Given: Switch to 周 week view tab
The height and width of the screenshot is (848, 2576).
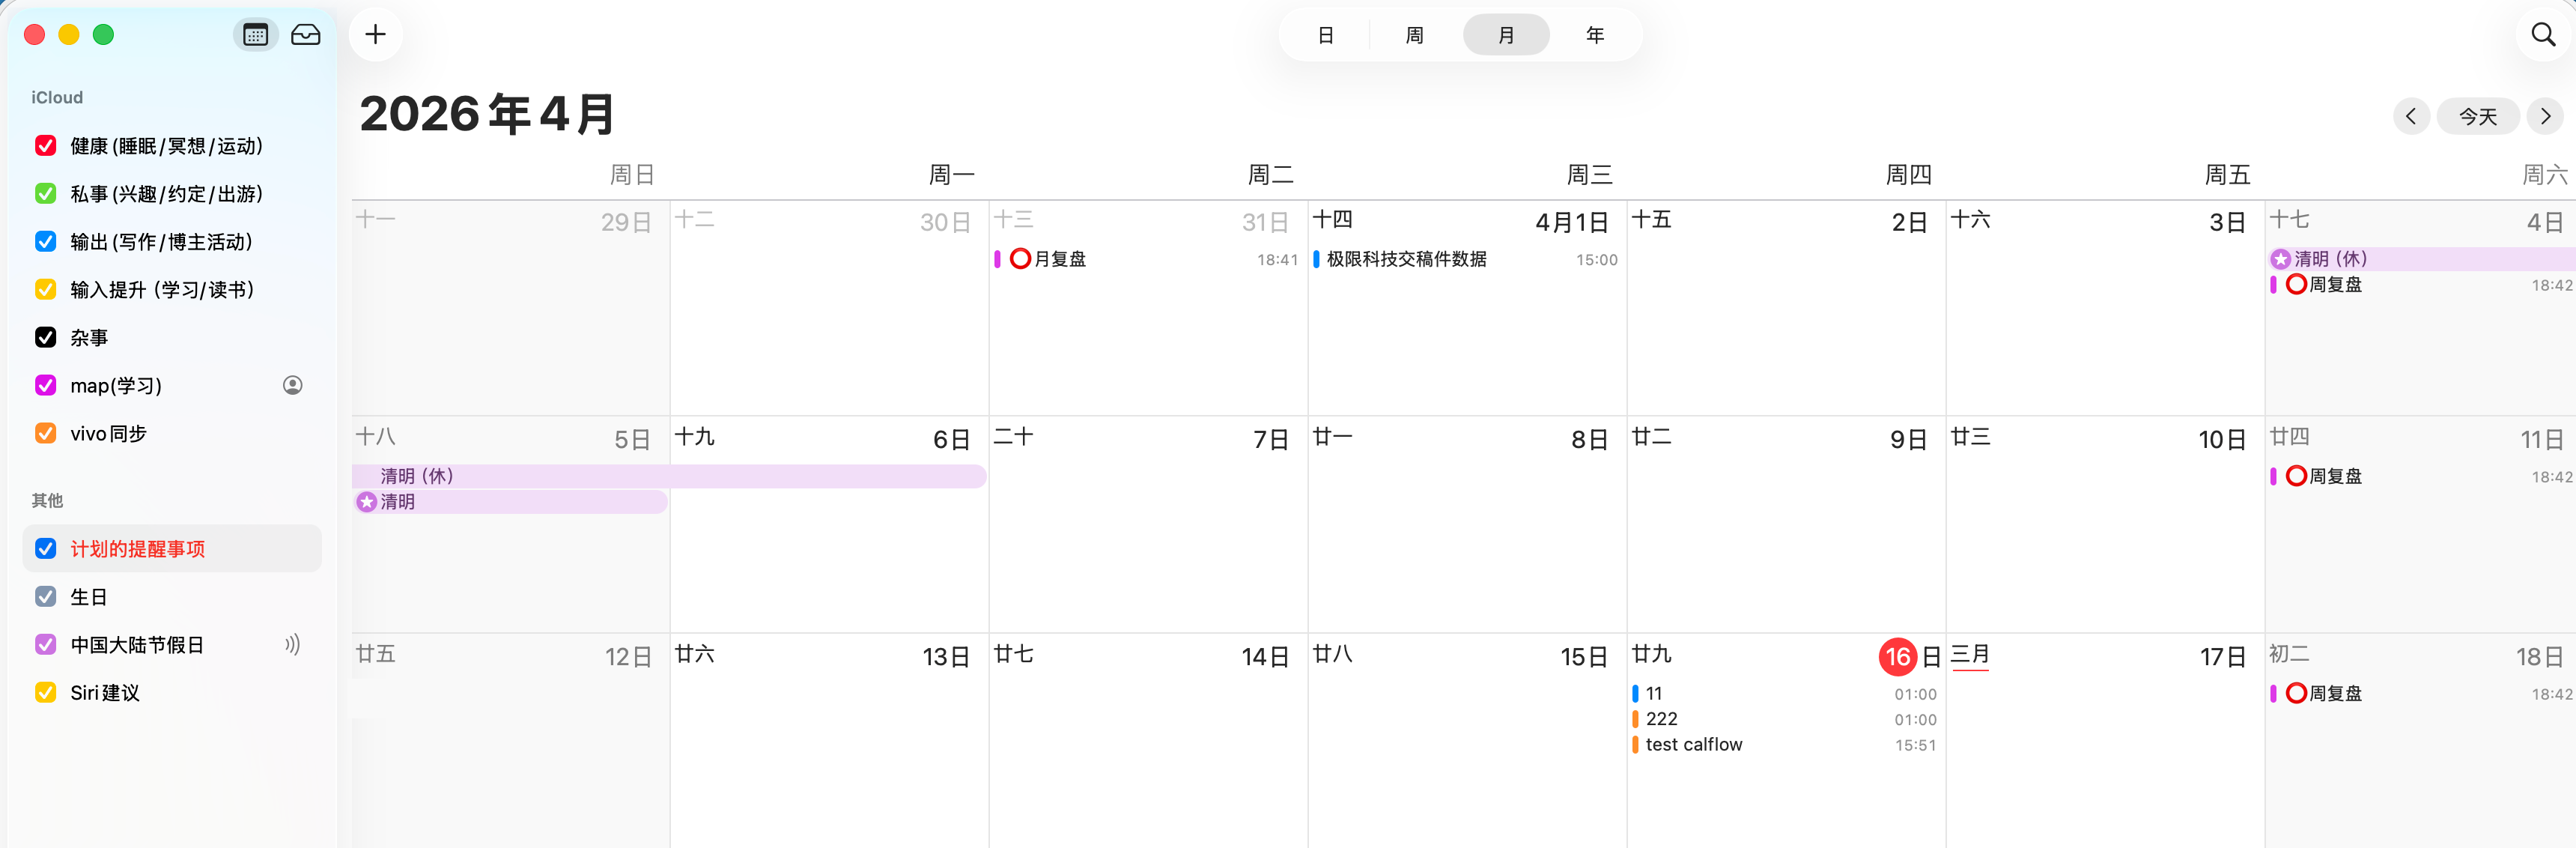Looking at the screenshot, I should (1414, 35).
